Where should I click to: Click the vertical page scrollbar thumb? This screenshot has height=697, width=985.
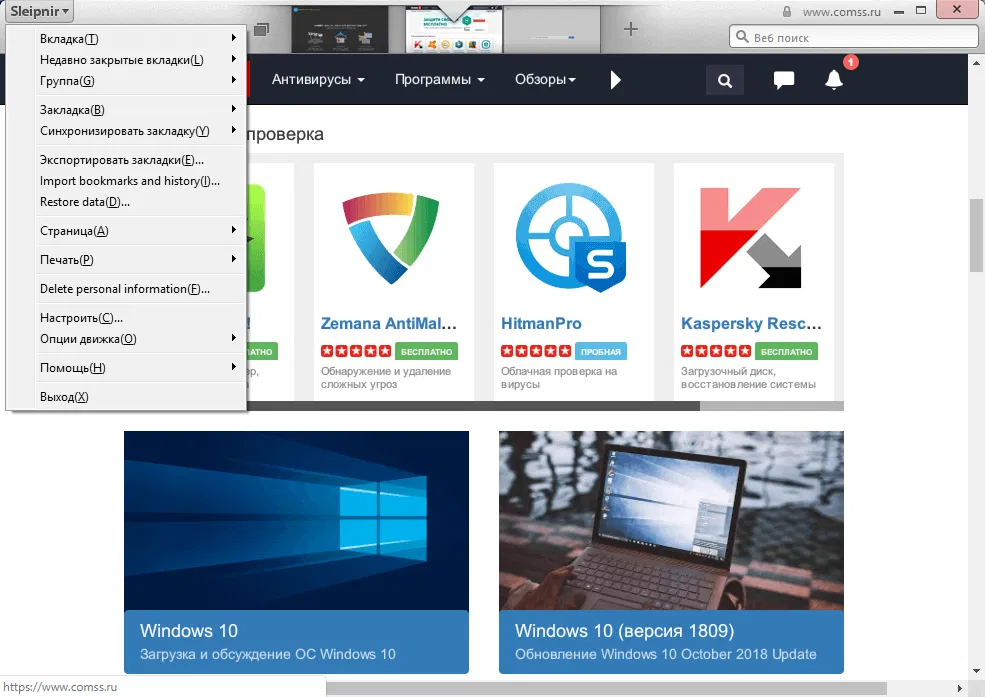pos(976,235)
